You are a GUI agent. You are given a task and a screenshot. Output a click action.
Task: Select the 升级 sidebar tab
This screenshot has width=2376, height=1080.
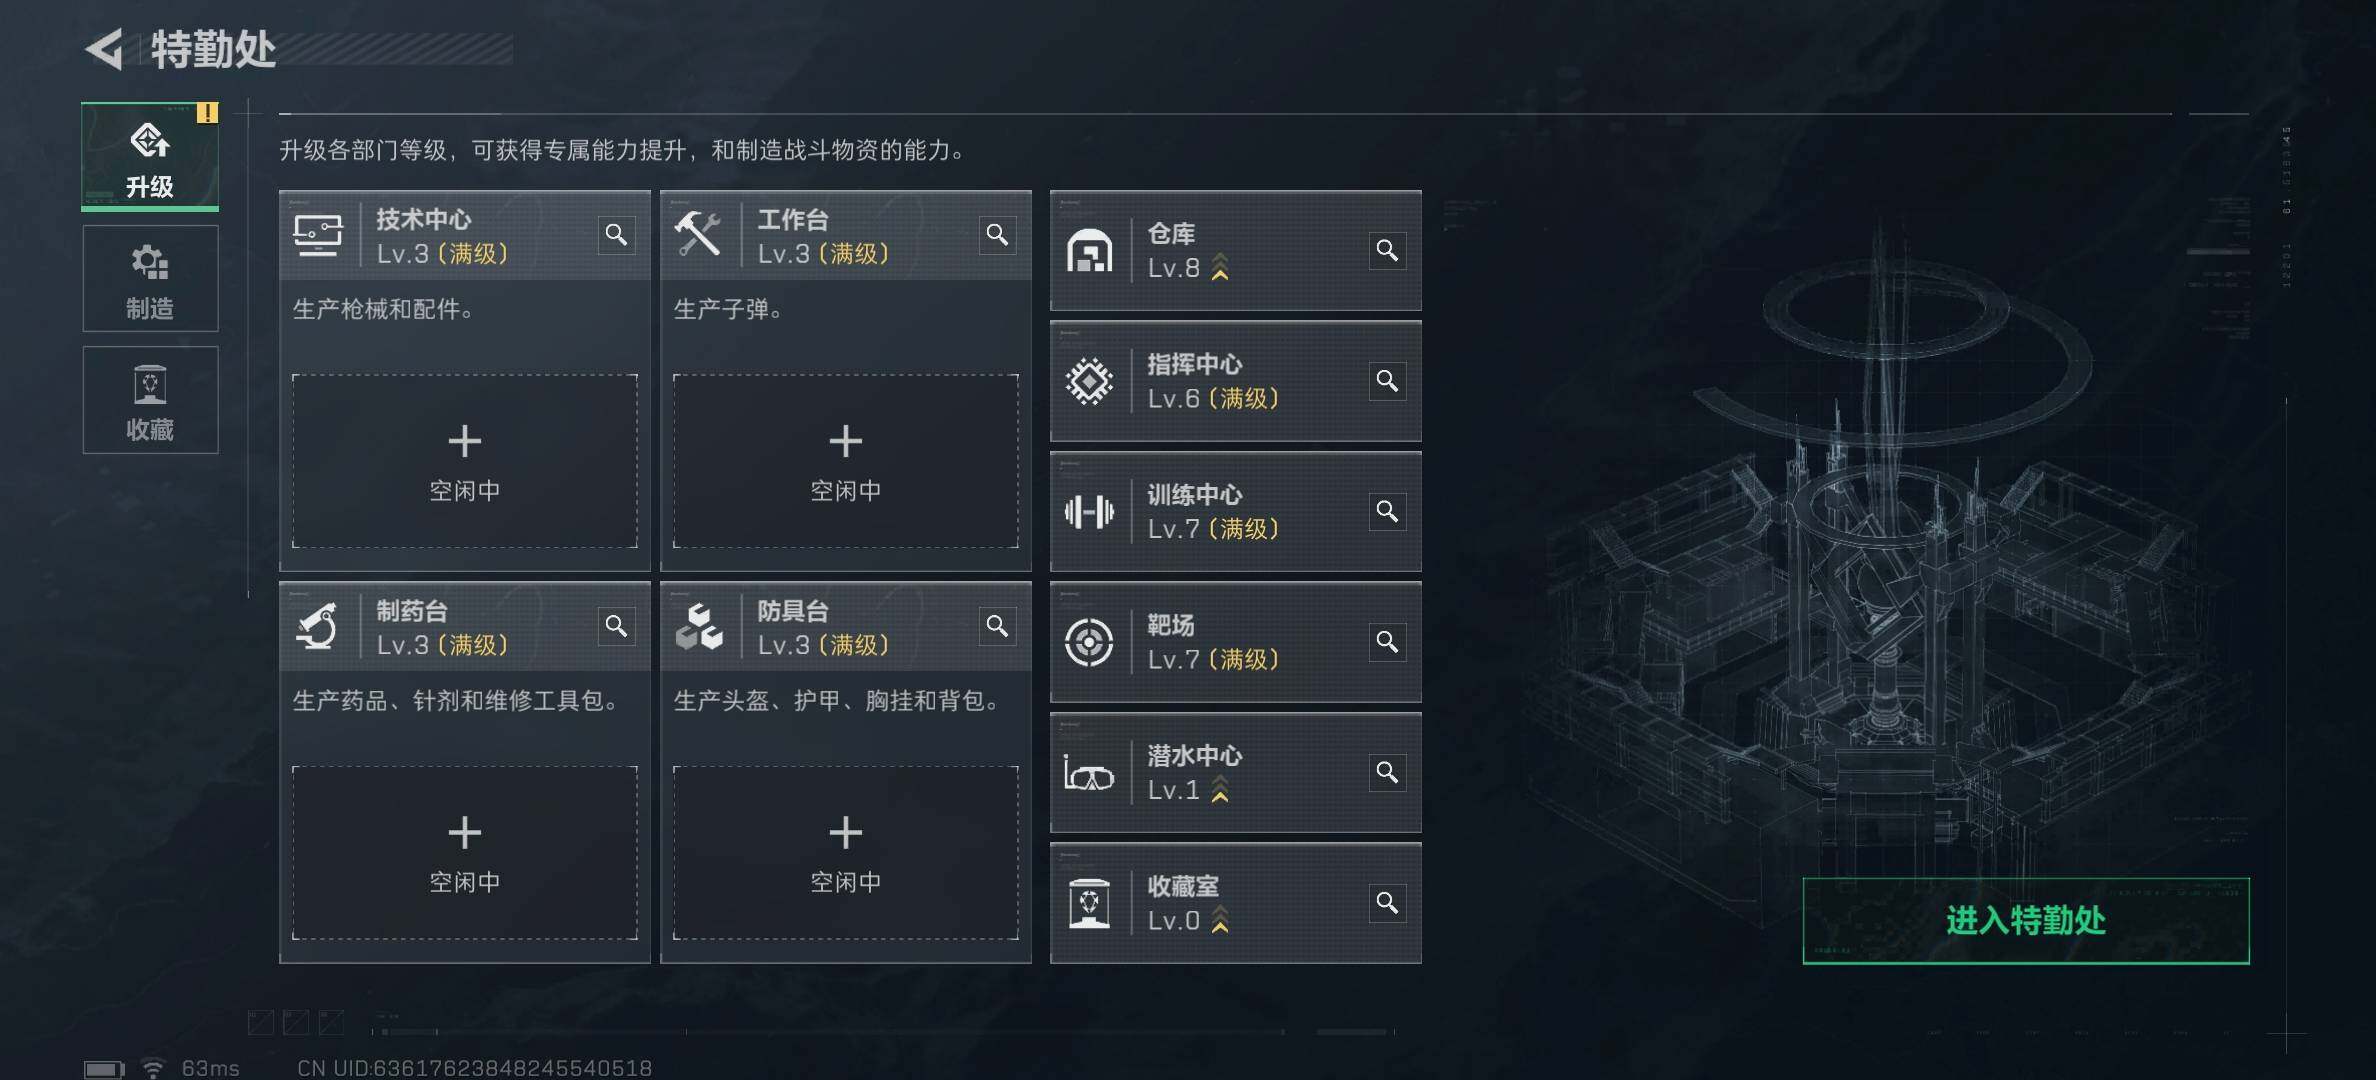click(x=150, y=157)
